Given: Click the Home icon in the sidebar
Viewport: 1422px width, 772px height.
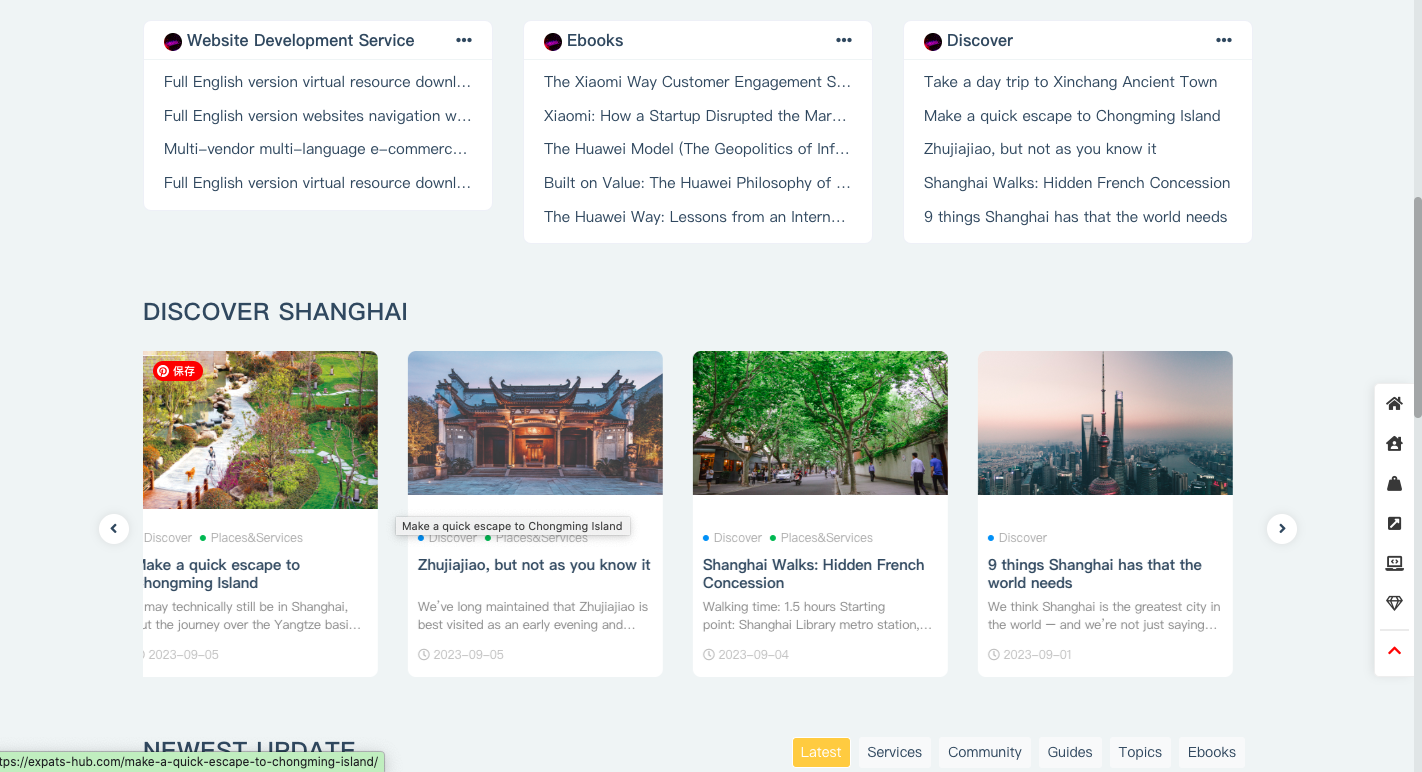Looking at the screenshot, I should [x=1394, y=403].
